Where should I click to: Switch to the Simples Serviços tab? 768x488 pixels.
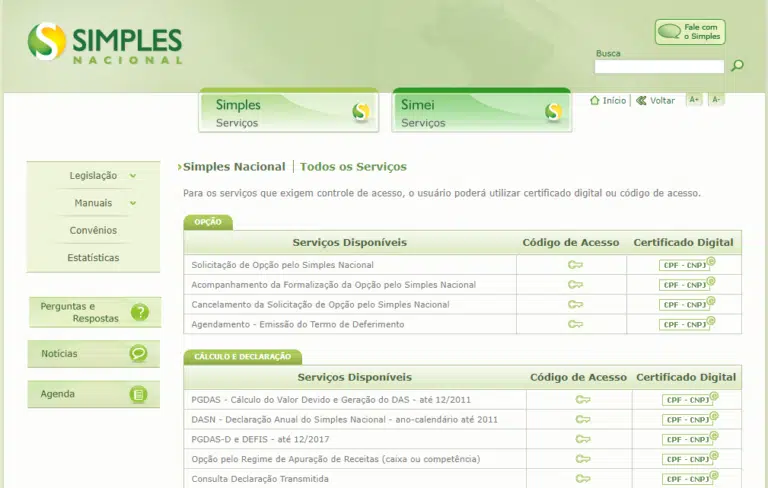pyautogui.click(x=288, y=112)
